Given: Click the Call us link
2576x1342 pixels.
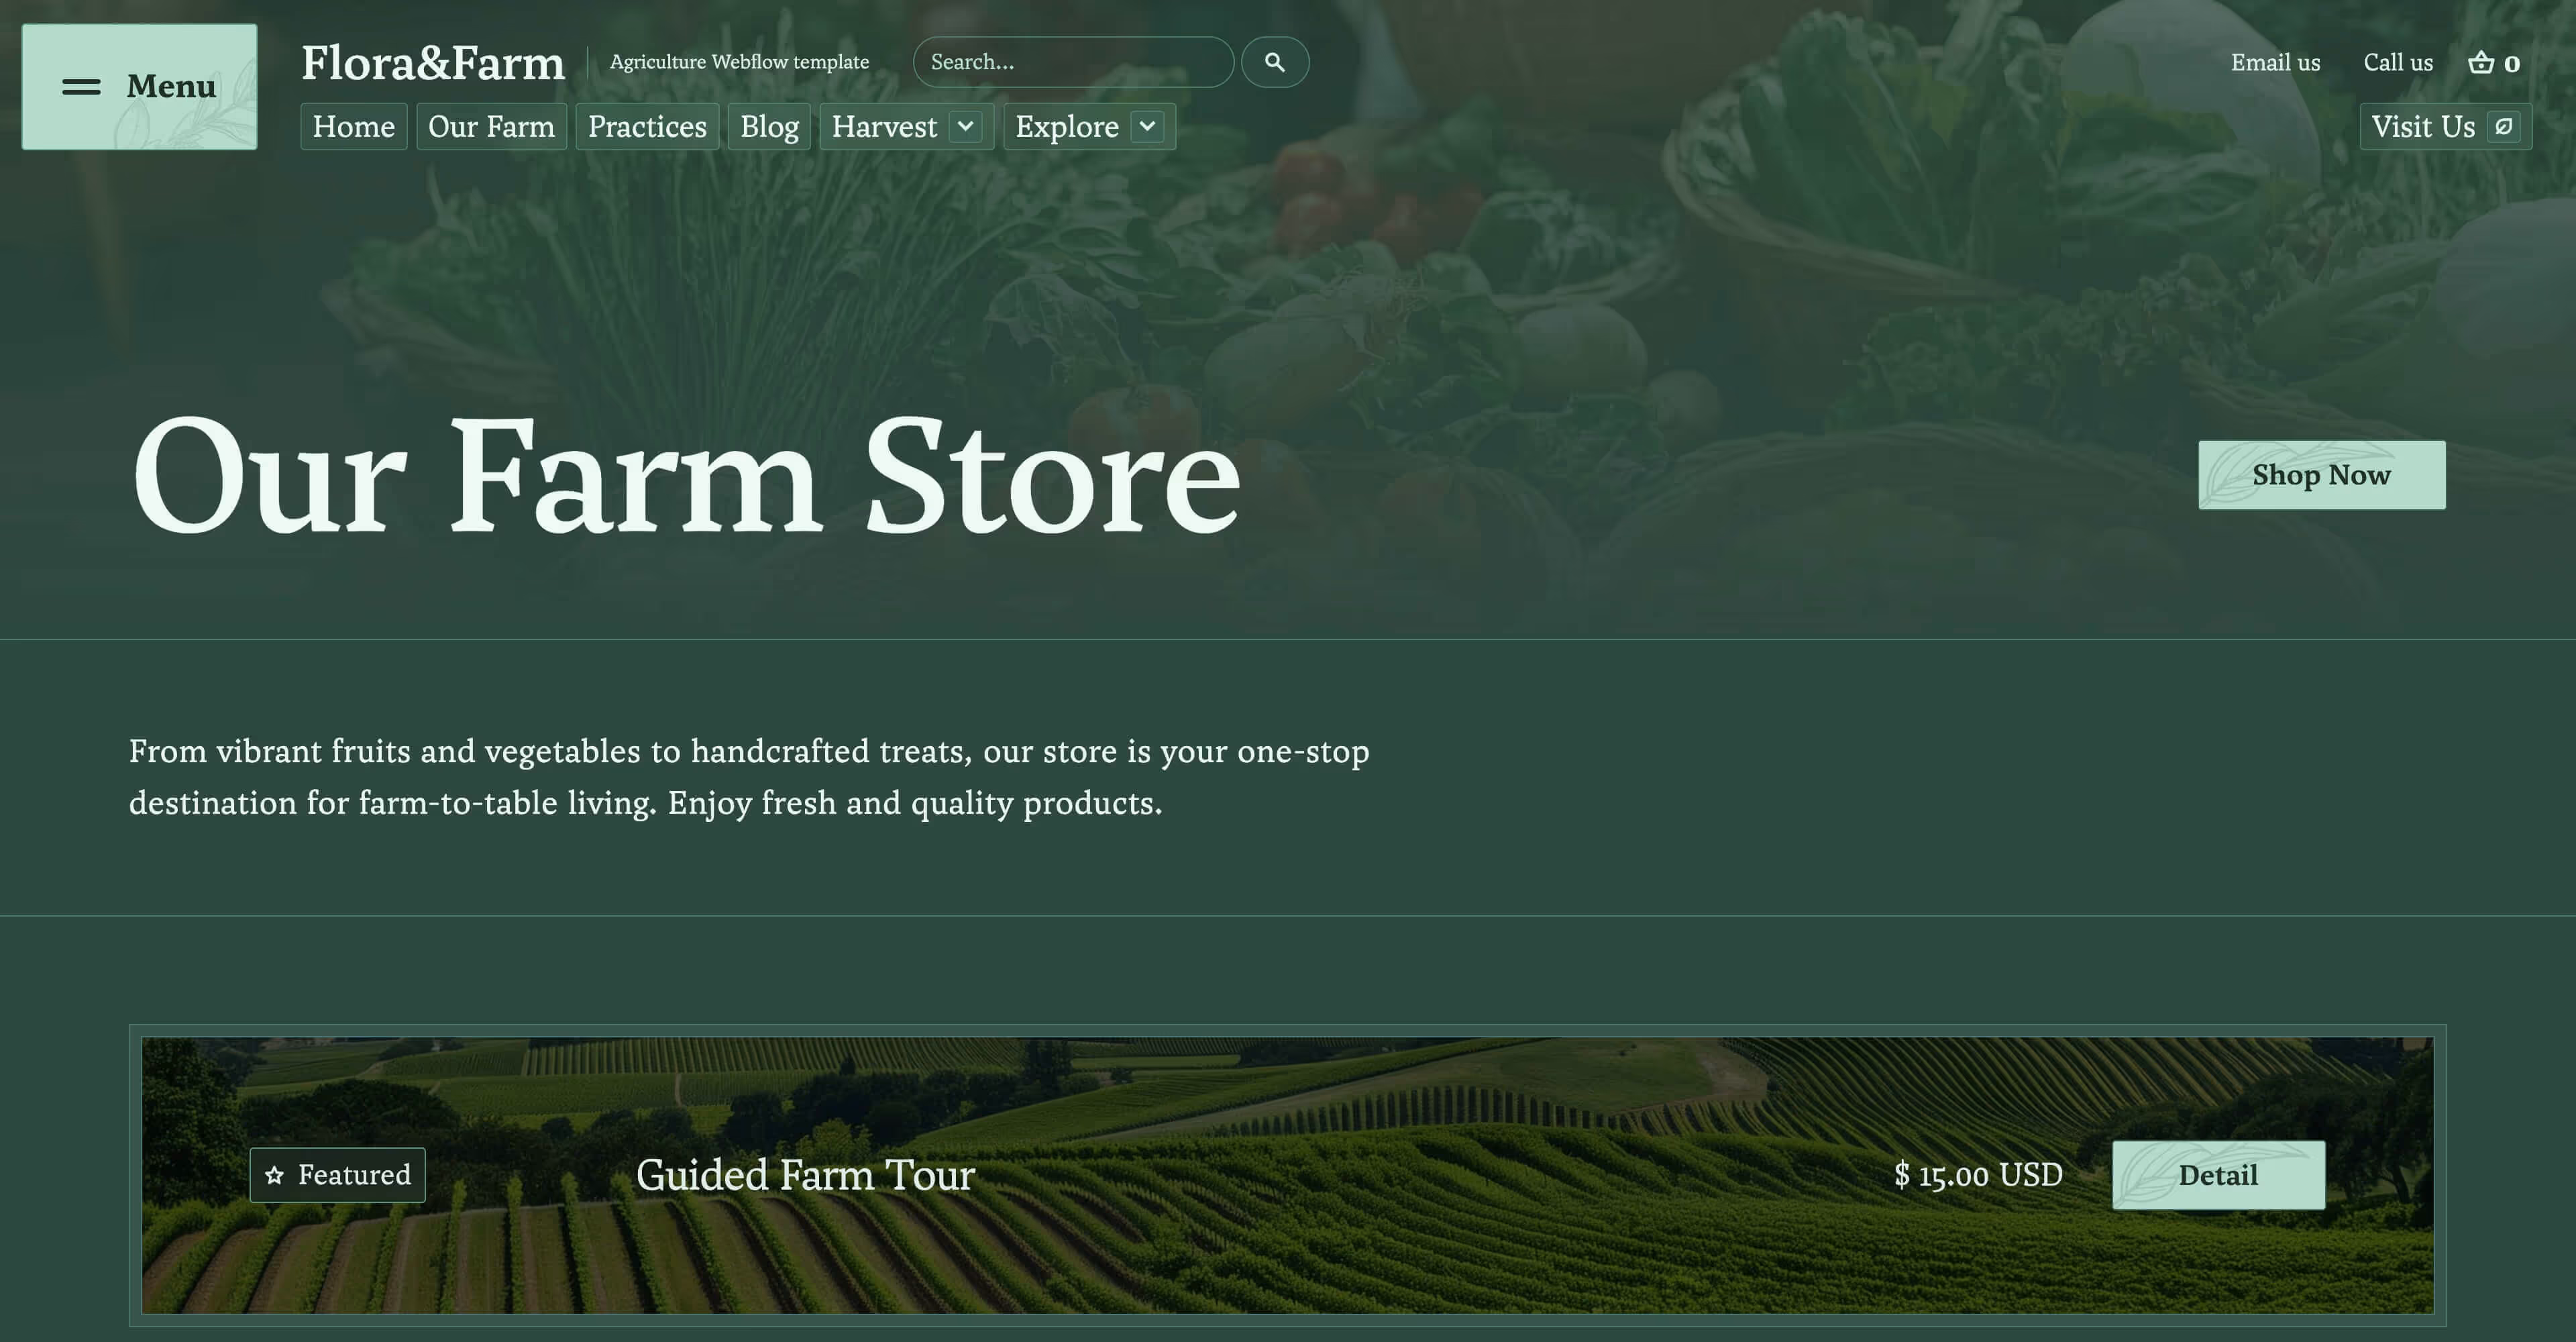Looking at the screenshot, I should coord(2398,62).
